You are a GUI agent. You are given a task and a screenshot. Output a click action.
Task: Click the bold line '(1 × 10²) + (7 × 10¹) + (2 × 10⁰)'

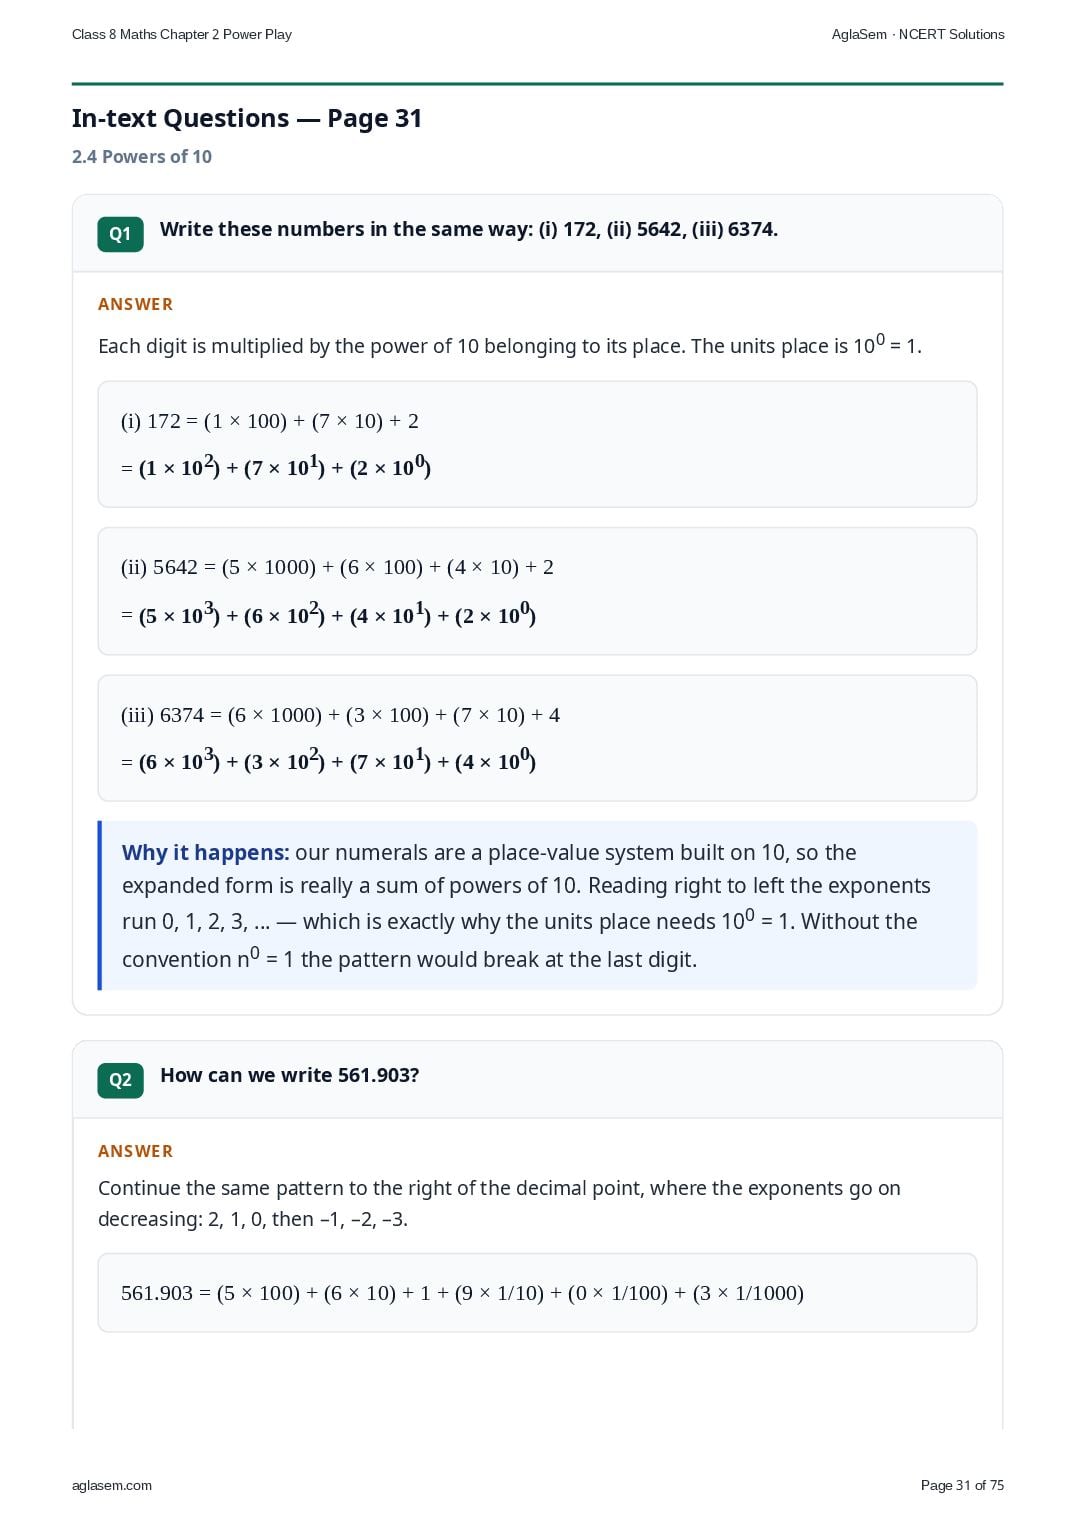point(285,467)
